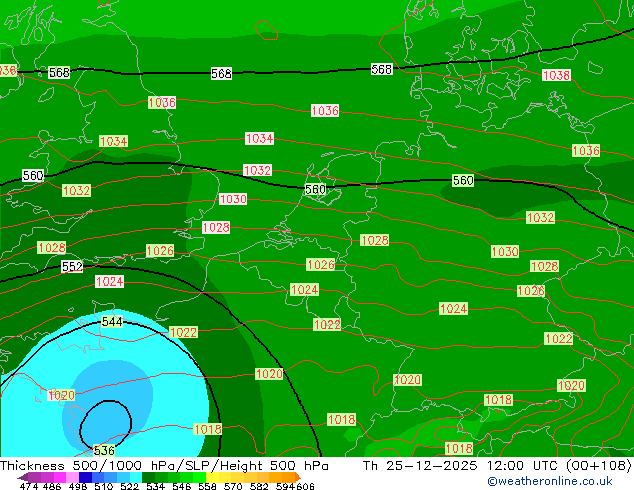Click the 568 contour label at left edge
This screenshot has width=634, height=490.
[x=59, y=73]
